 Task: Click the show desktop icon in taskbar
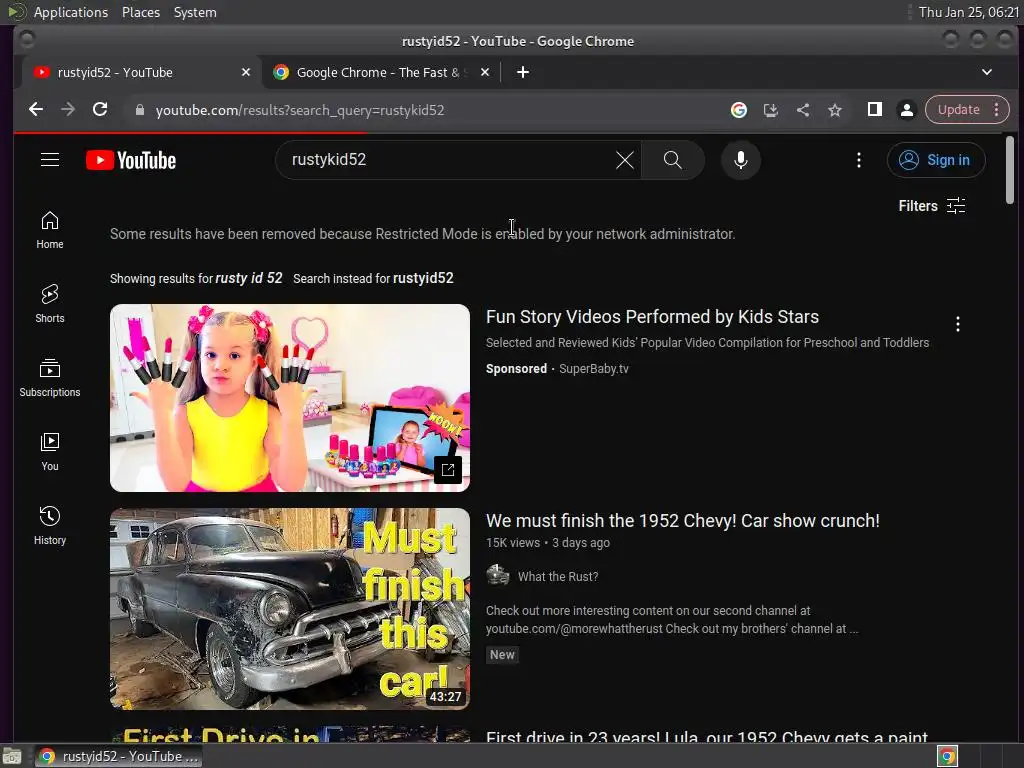[12, 756]
